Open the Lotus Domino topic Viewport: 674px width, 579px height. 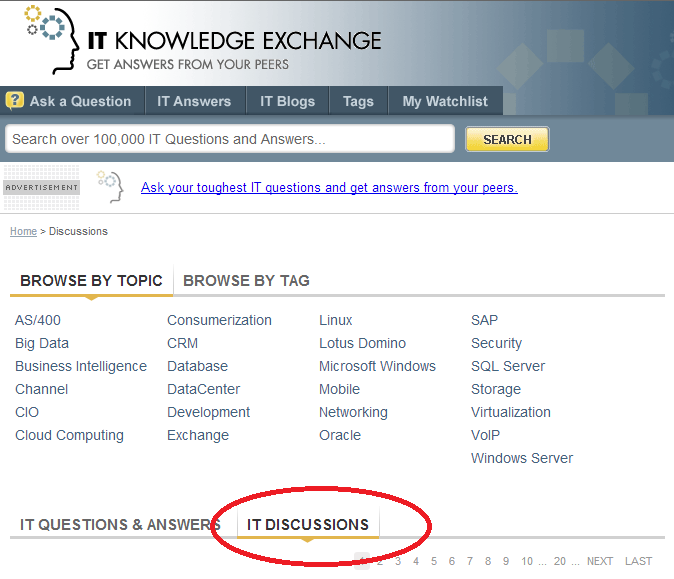[362, 343]
